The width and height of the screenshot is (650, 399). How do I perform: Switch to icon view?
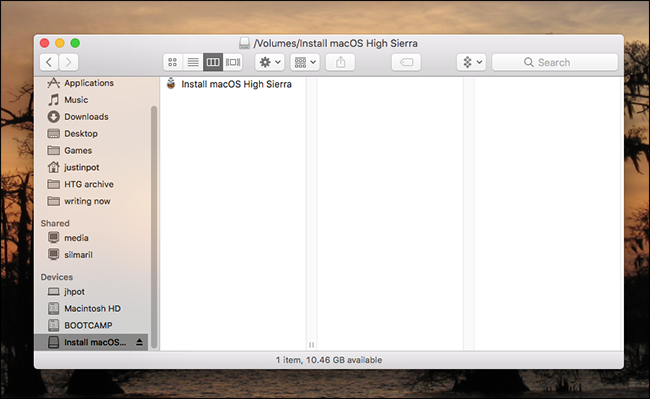(173, 62)
